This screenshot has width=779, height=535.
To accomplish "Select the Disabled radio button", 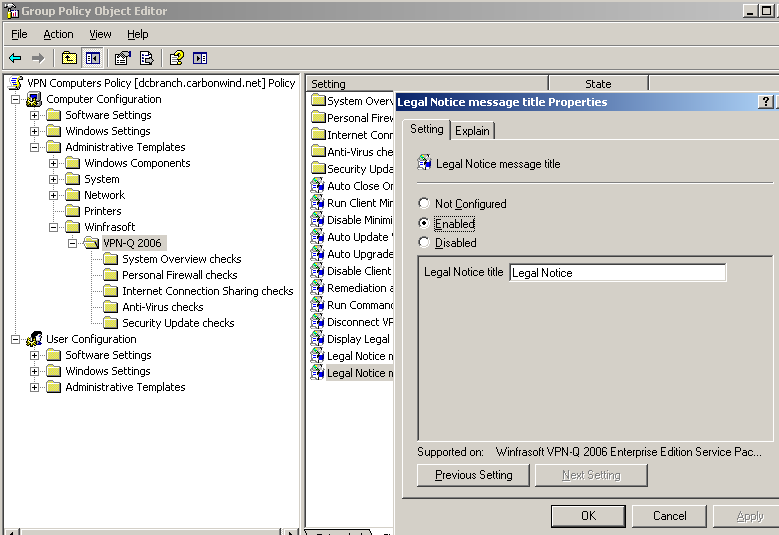I will coord(424,242).
